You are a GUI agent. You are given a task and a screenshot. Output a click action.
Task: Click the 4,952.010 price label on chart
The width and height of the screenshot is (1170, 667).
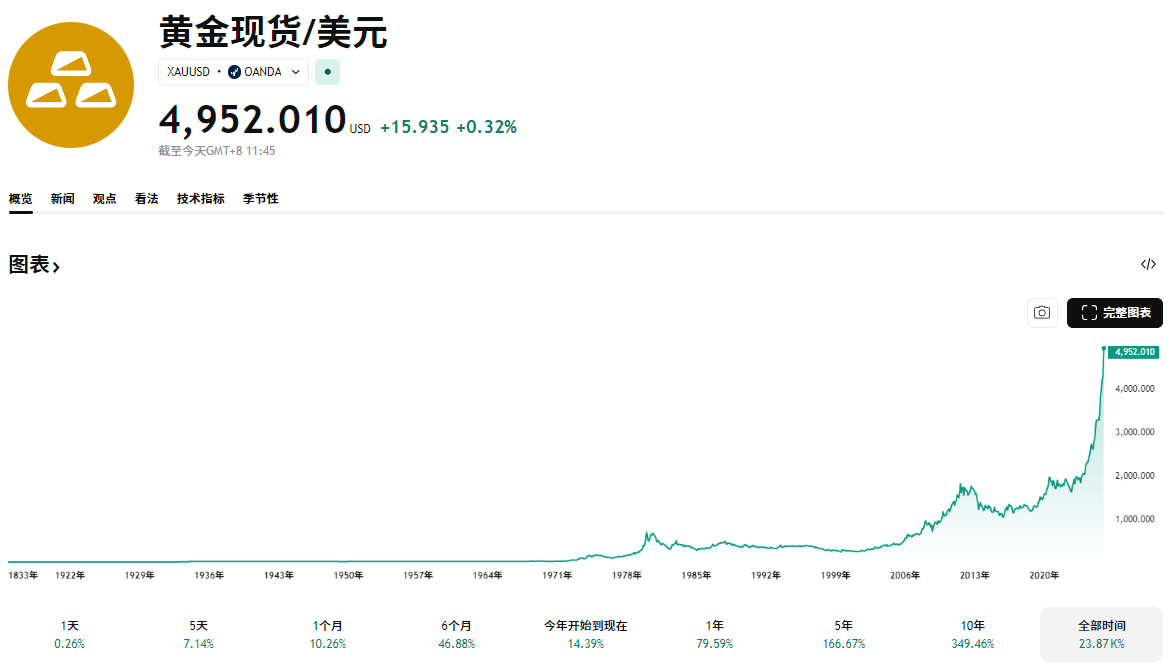tap(1134, 352)
